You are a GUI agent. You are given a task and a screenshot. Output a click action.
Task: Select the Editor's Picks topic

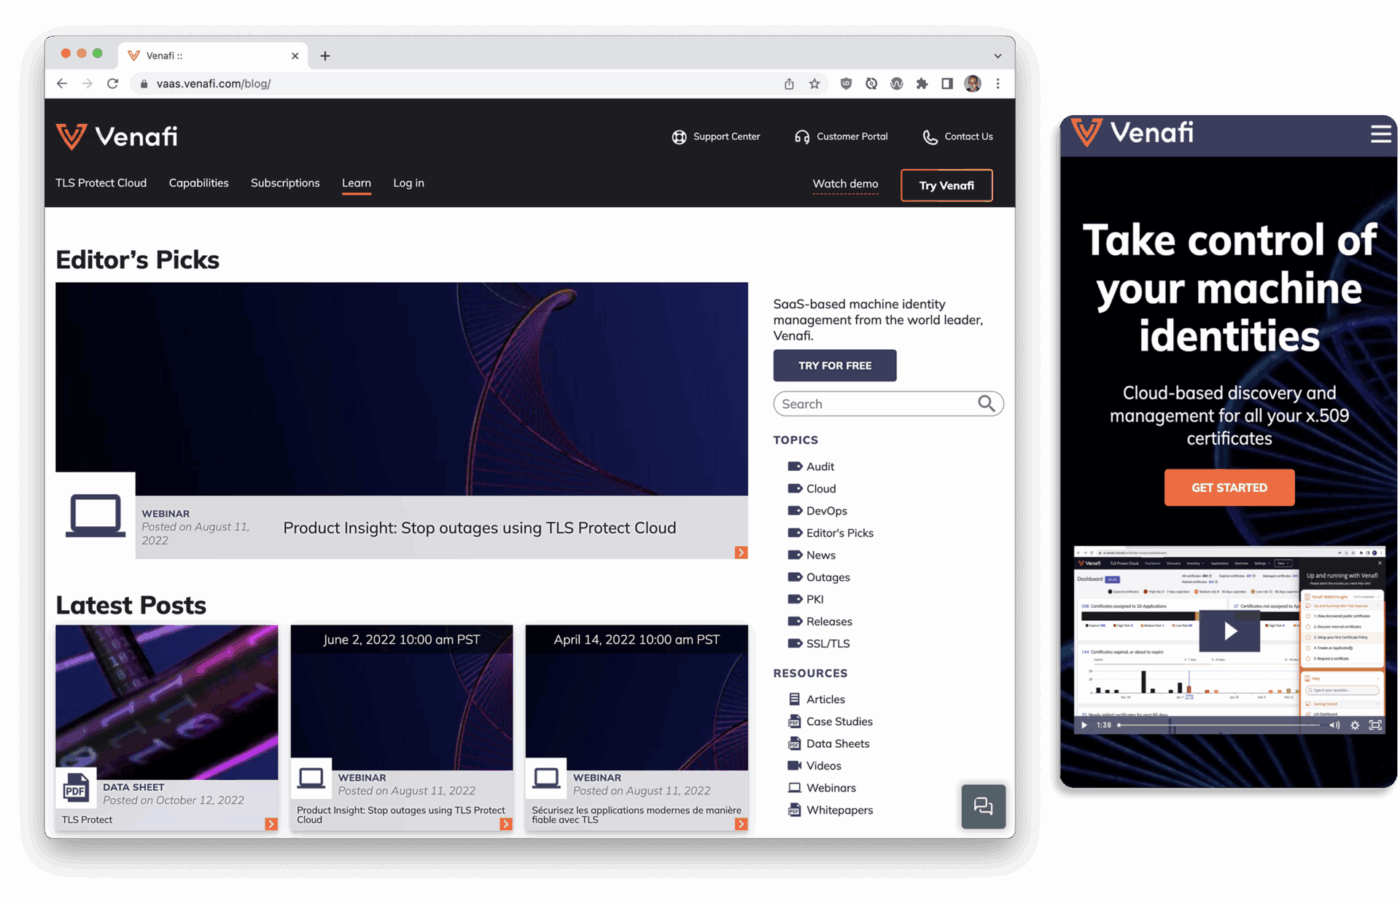[x=830, y=533]
